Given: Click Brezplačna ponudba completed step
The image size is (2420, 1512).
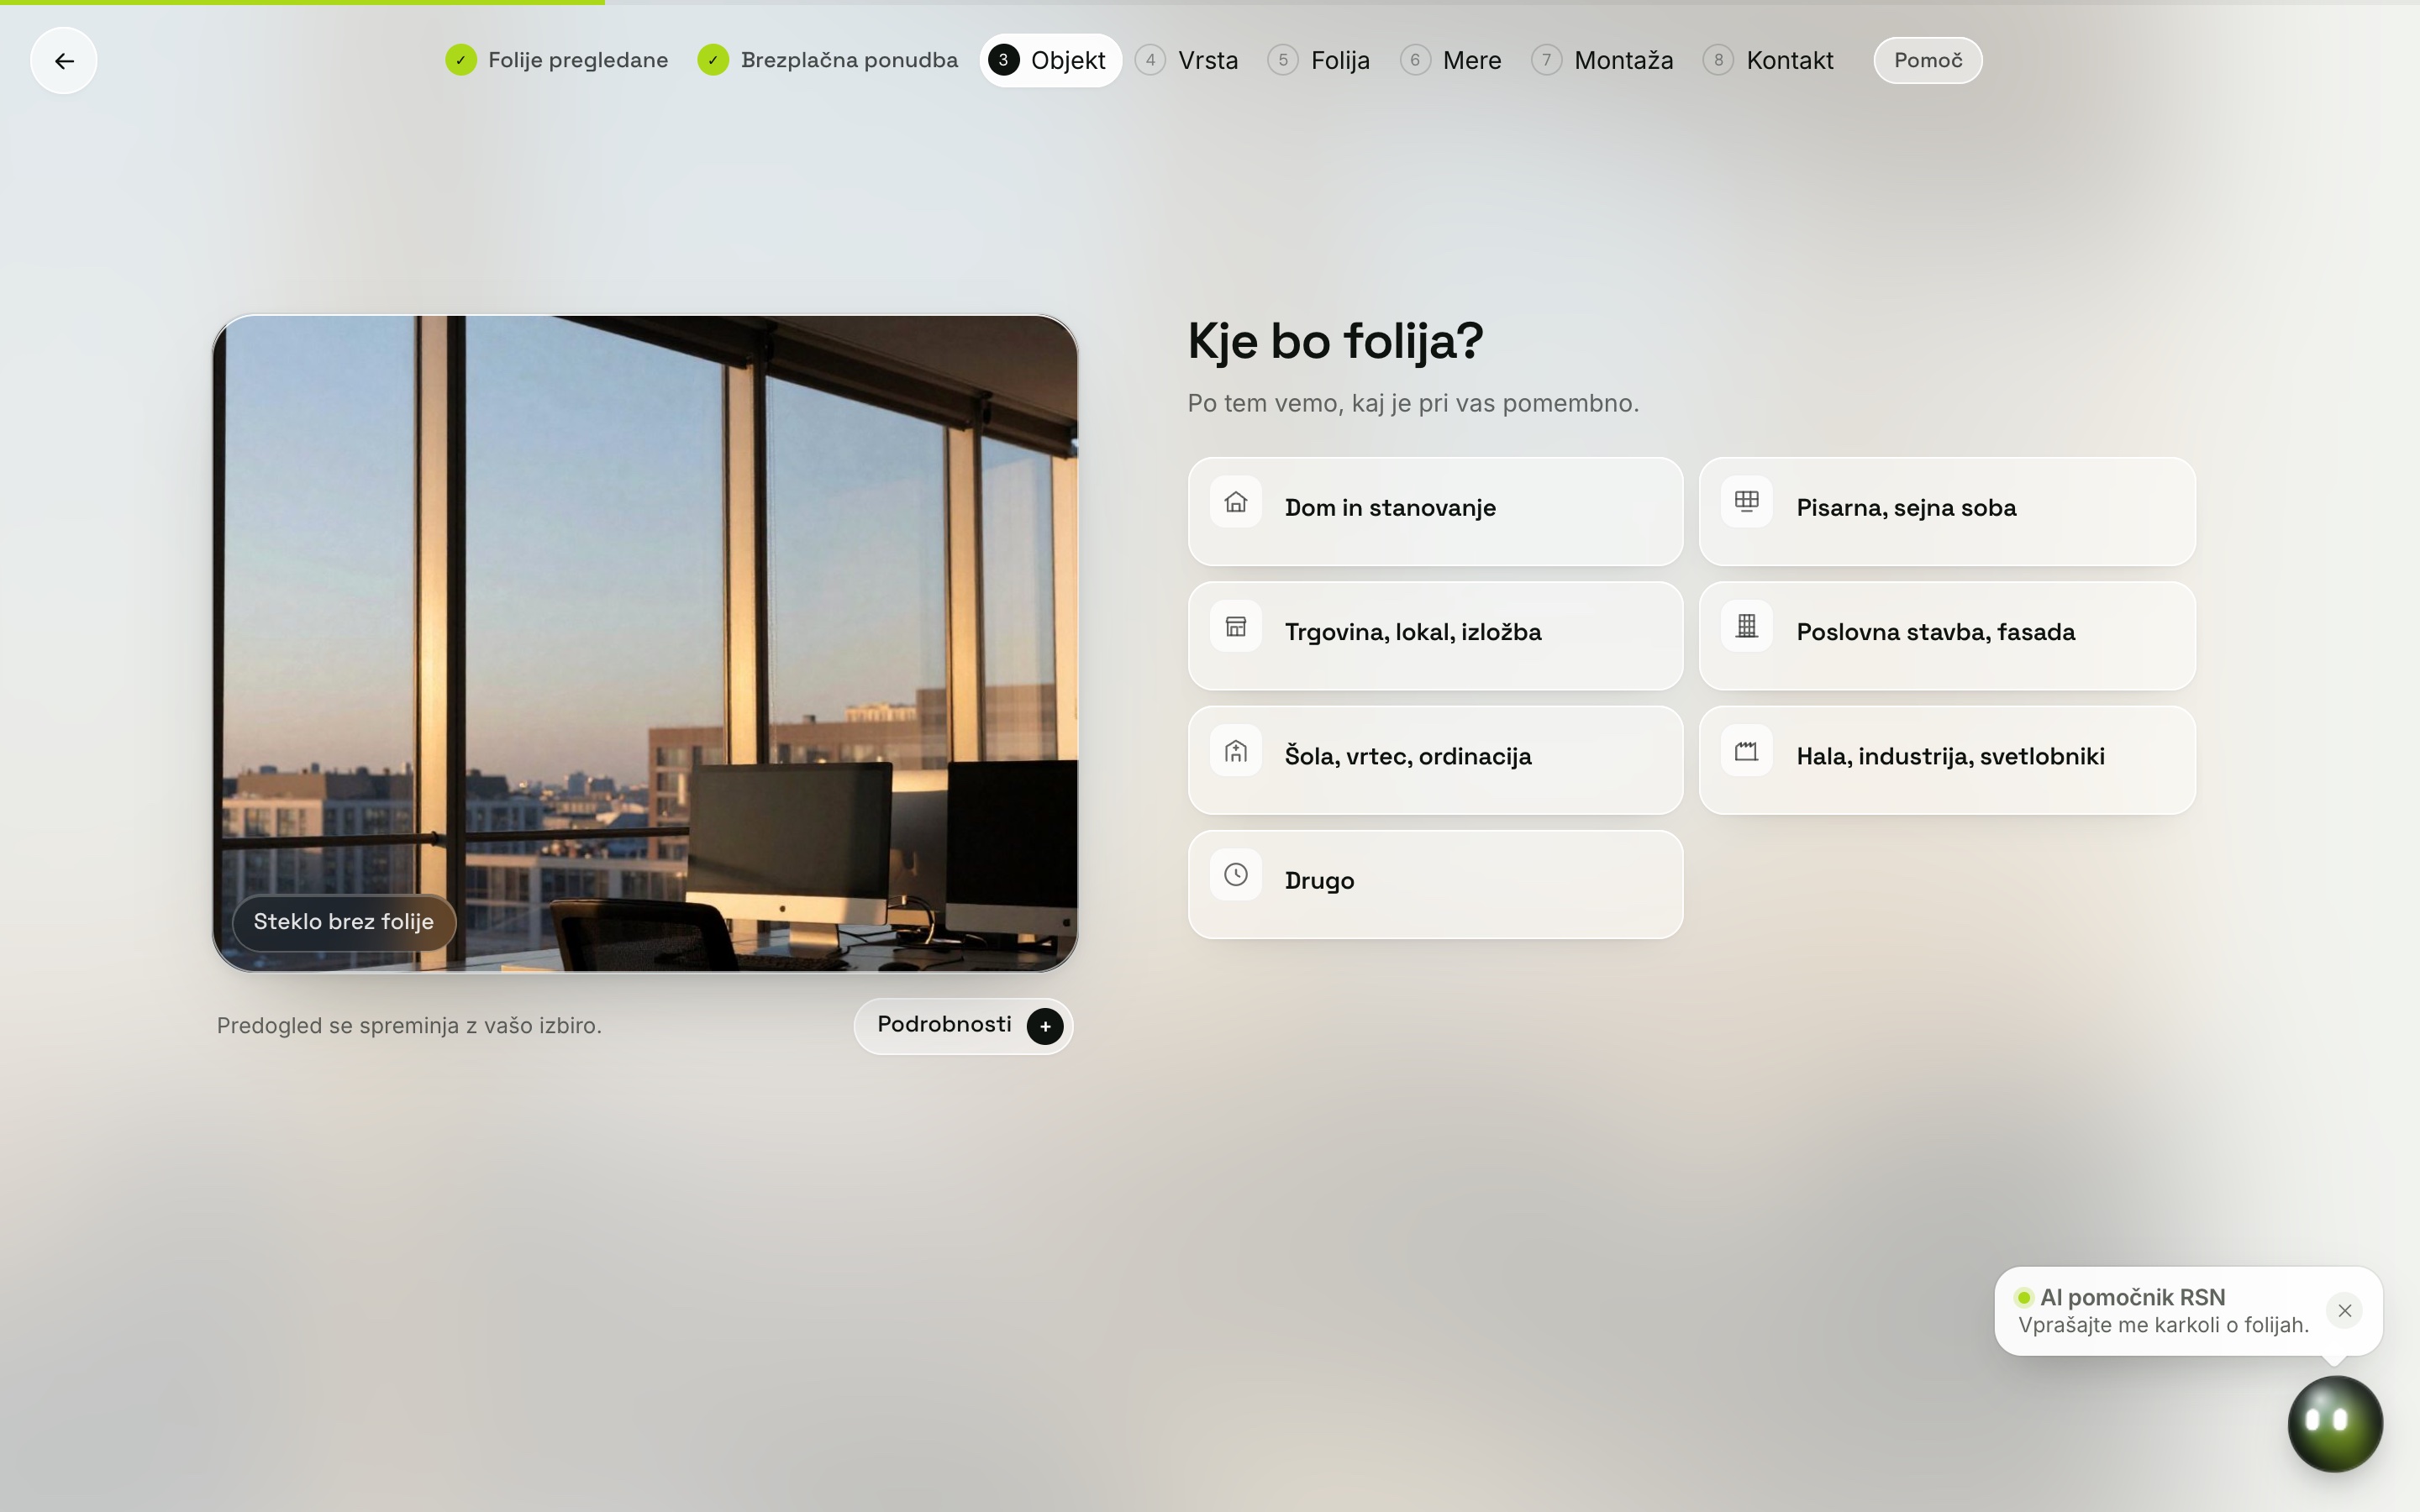Looking at the screenshot, I should (x=828, y=60).
